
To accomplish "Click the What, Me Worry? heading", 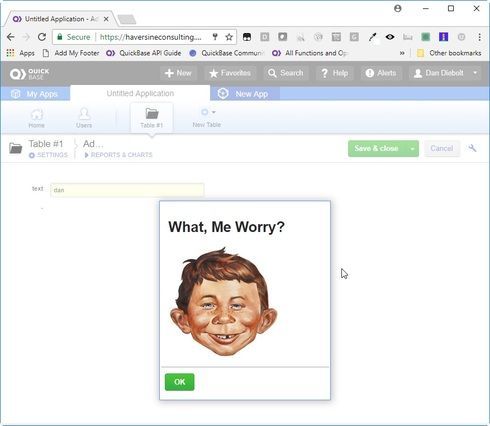I will 226,227.
